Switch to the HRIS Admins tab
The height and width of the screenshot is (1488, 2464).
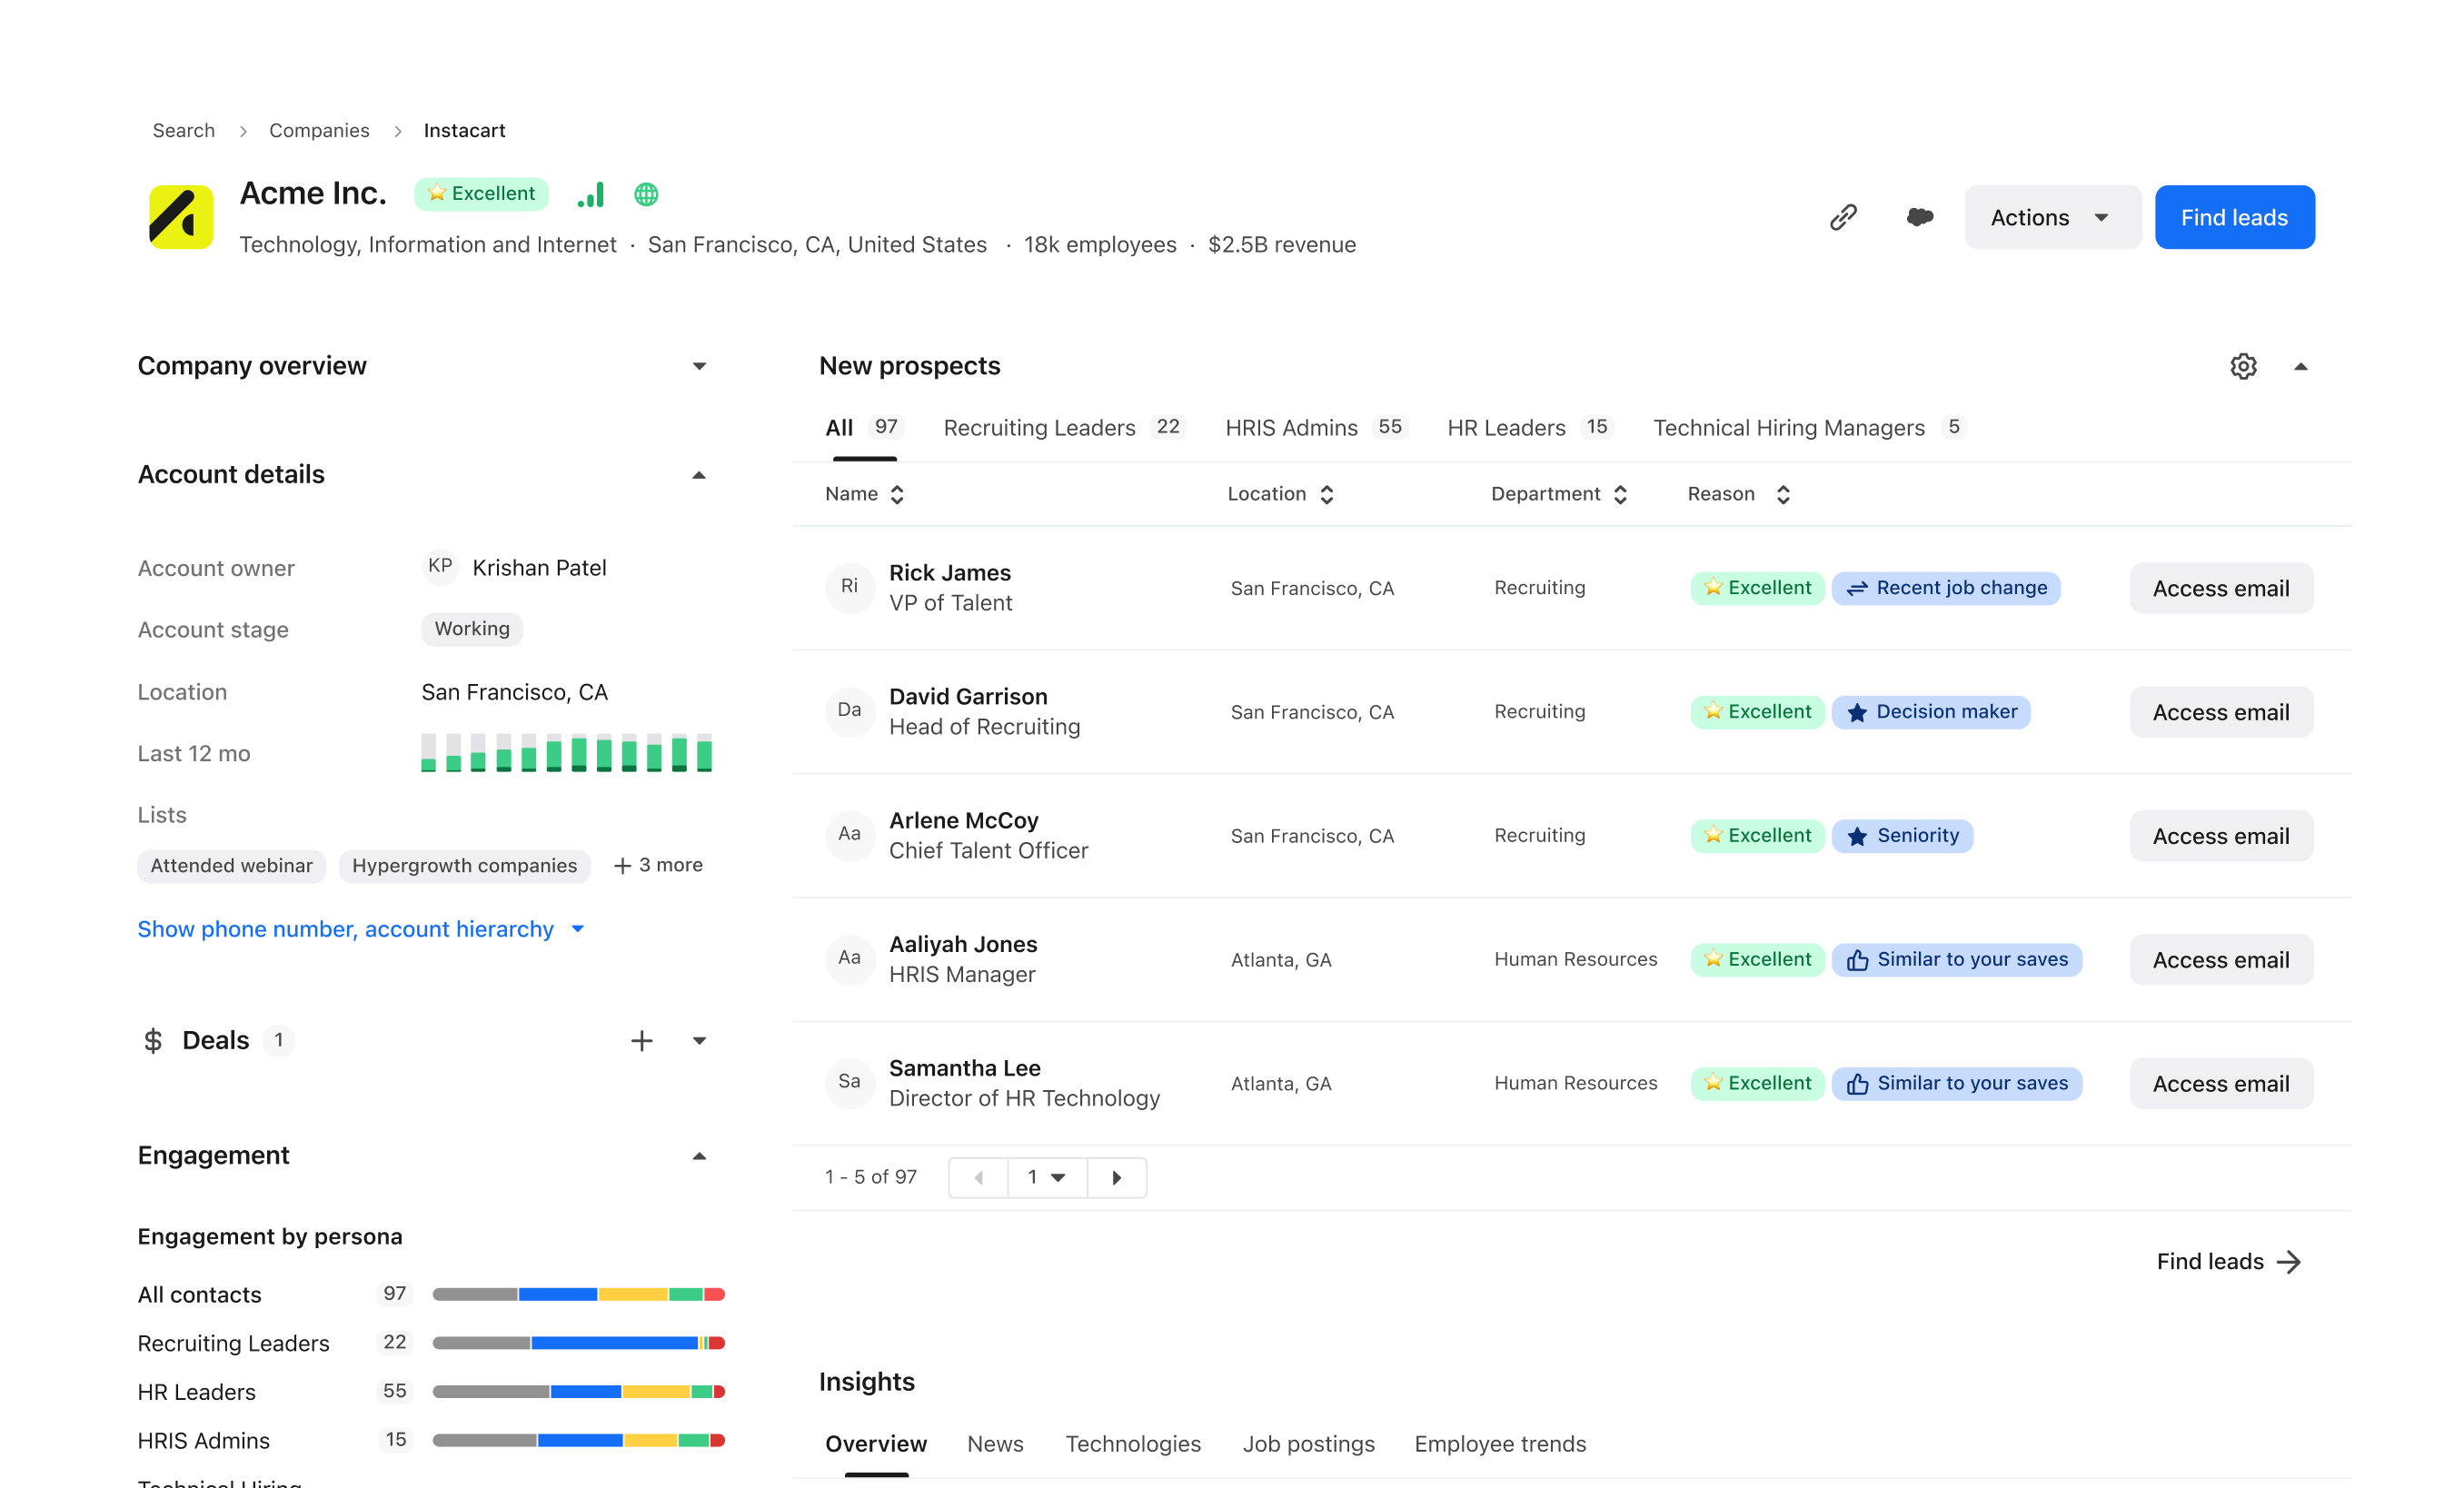tap(1291, 427)
